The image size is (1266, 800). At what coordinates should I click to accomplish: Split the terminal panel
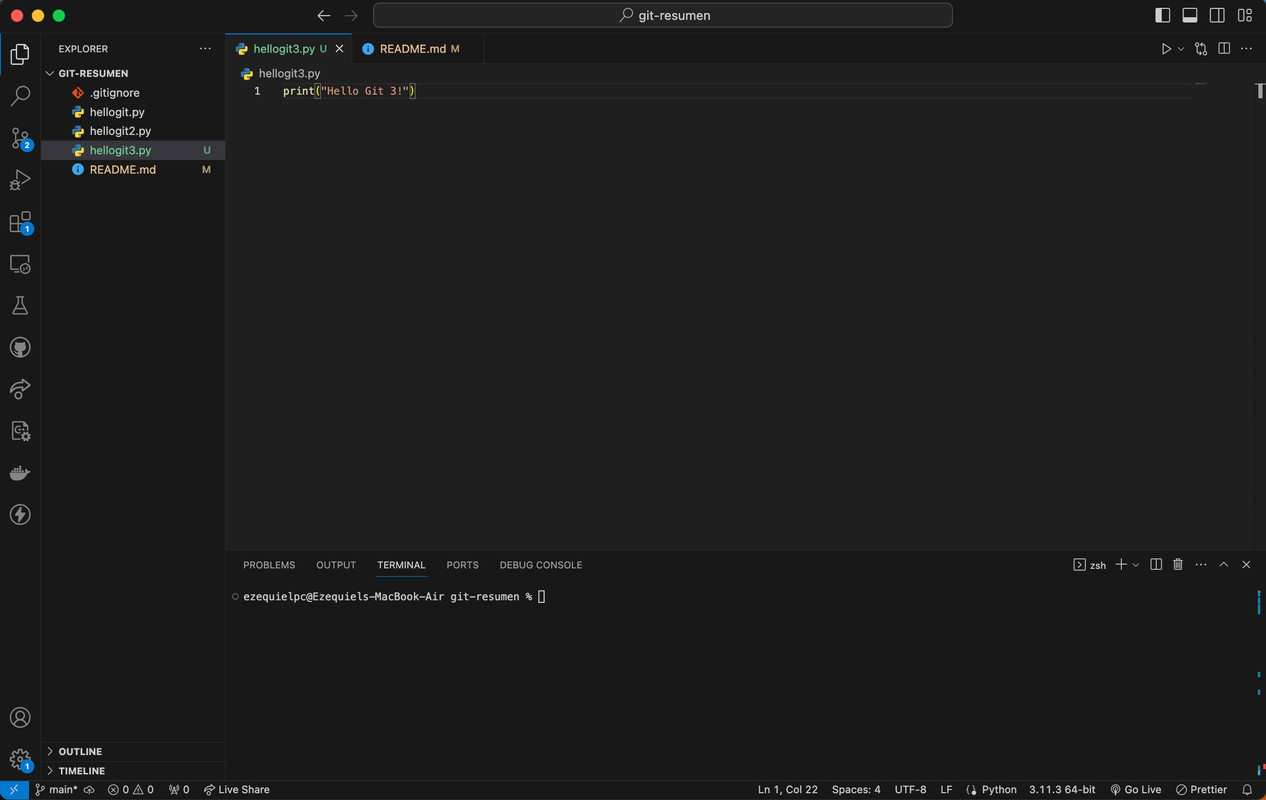pyautogui.click(x=1156, y=565)
